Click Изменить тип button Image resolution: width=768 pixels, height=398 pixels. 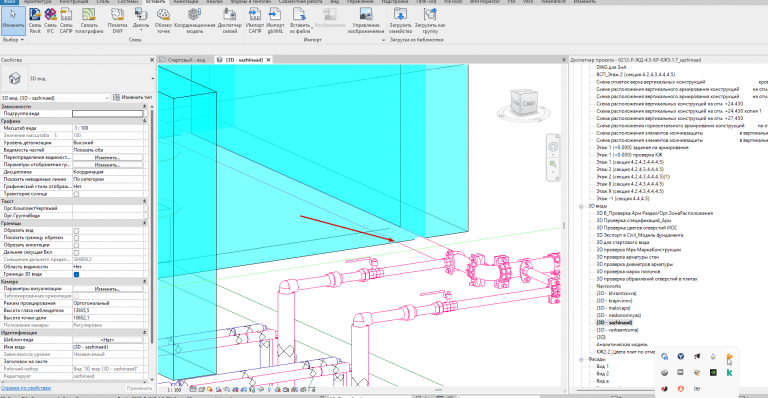pos(133,97)
